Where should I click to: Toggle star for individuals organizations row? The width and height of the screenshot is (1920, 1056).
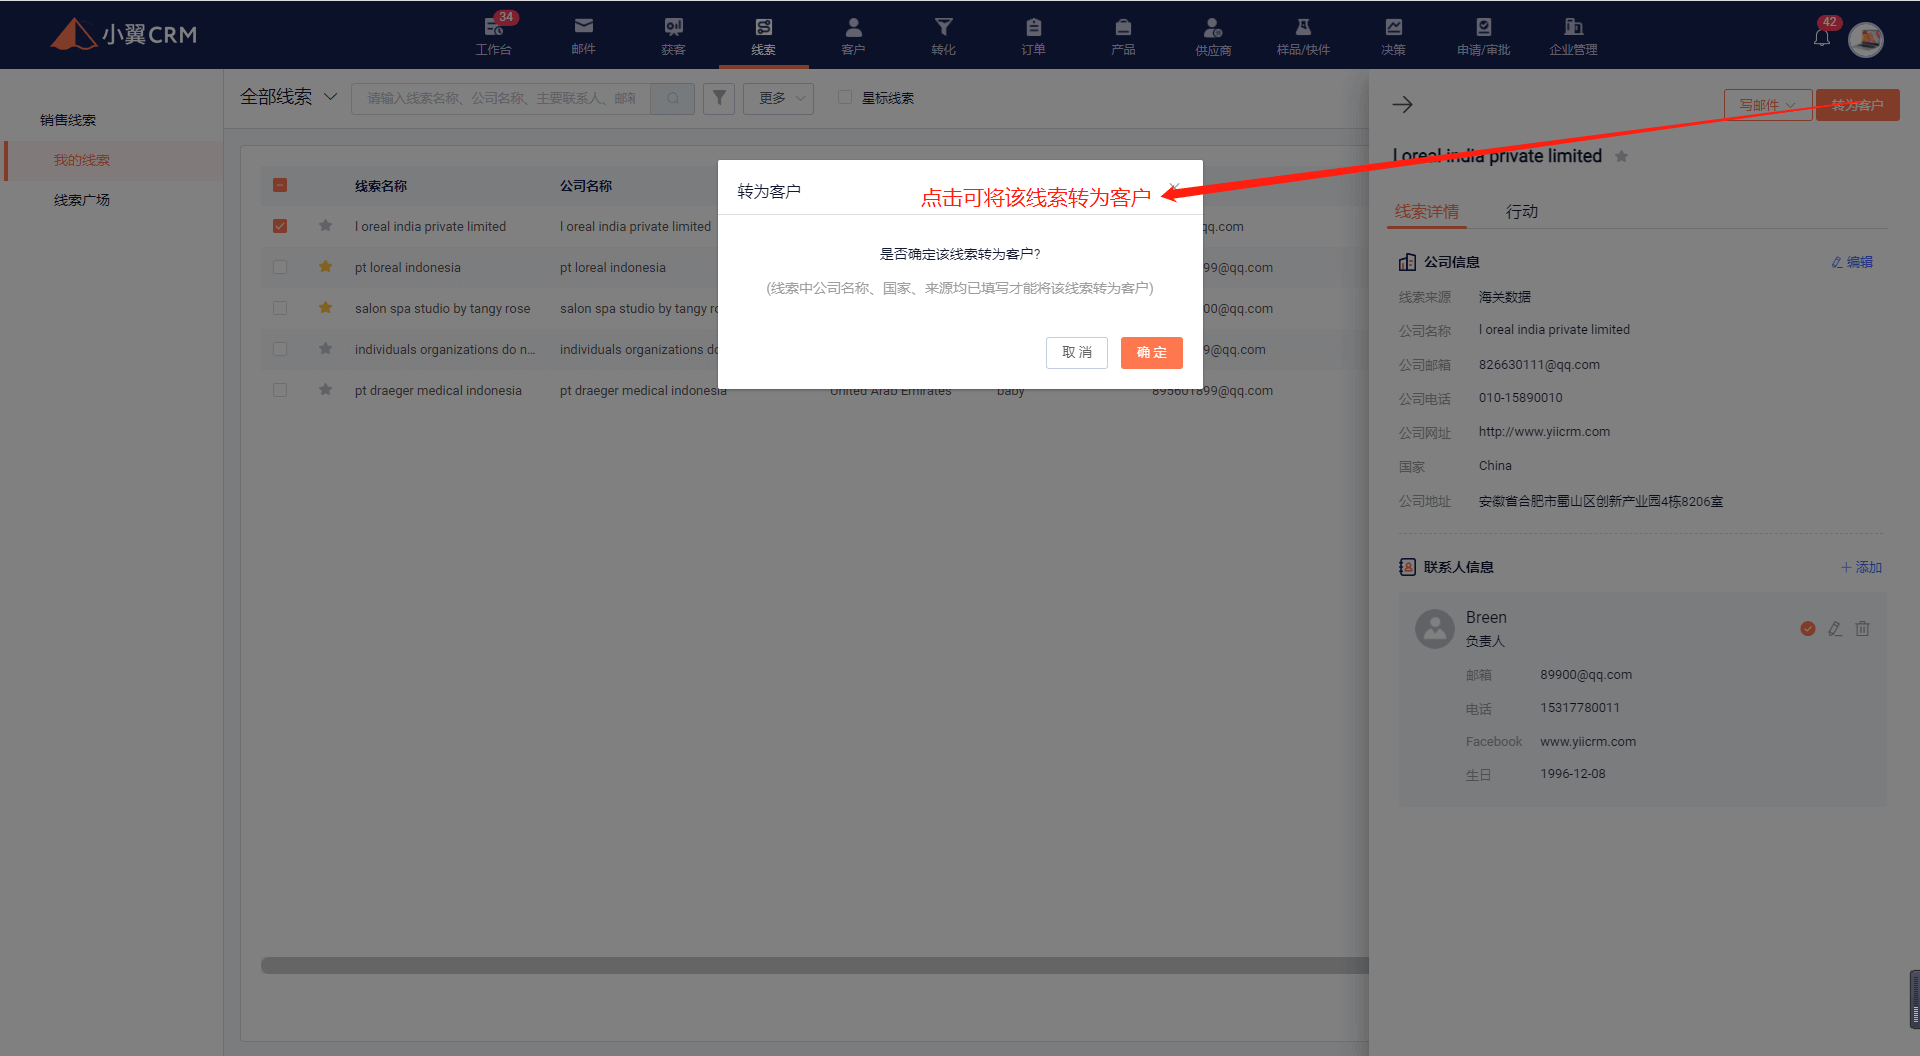pyautogui.click(x=325, y=349)
